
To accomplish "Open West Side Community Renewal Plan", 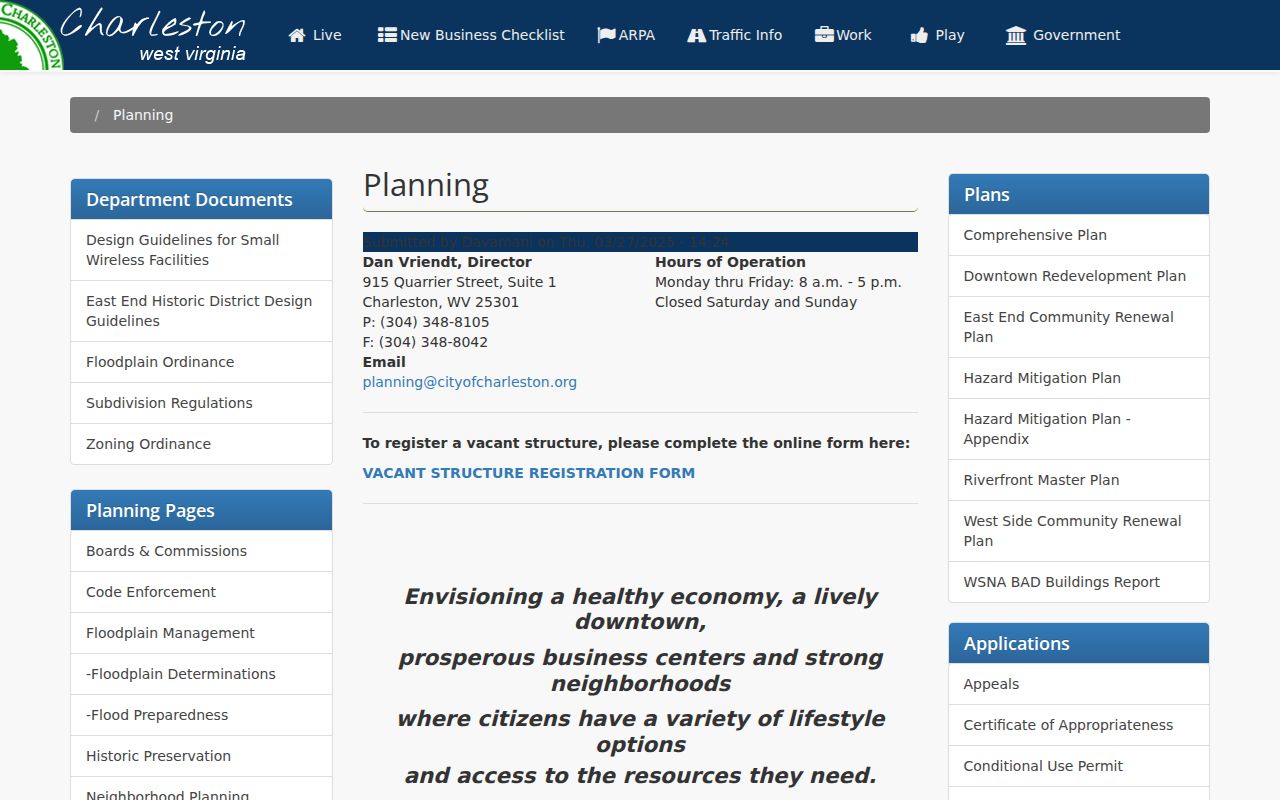I will click(1079, 531).
